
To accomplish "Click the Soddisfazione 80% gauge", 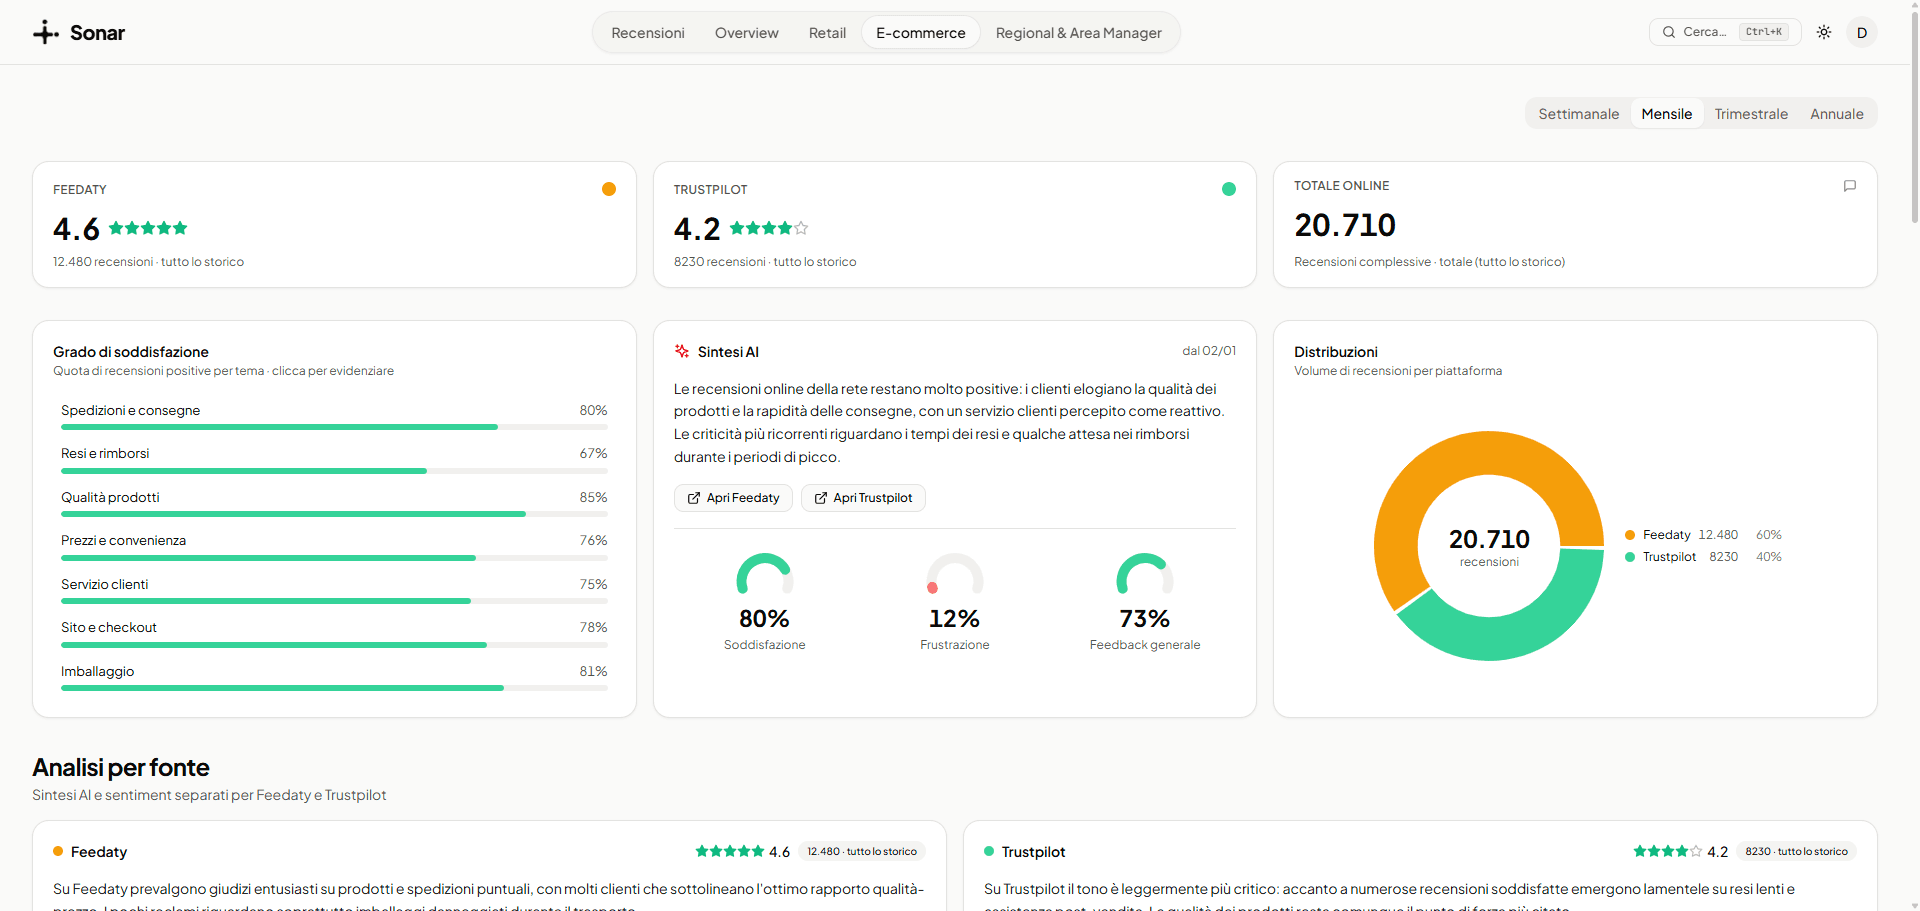I will (765, 574).
